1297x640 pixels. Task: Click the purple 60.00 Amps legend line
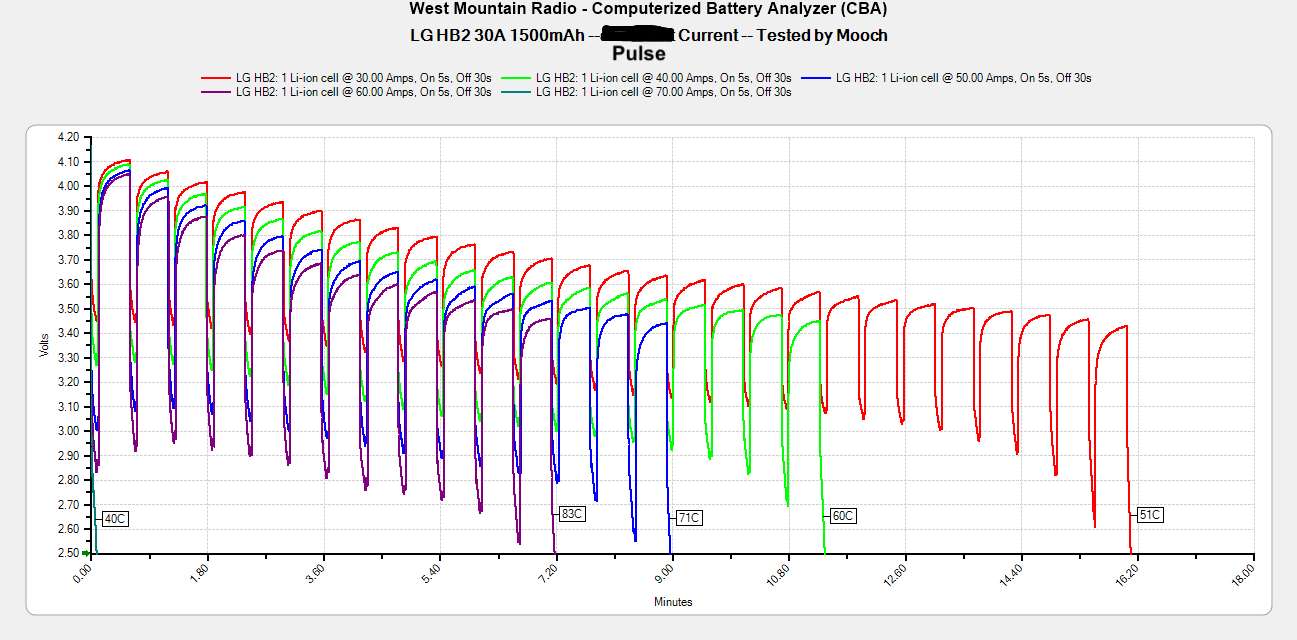click(x=216, y=92)
